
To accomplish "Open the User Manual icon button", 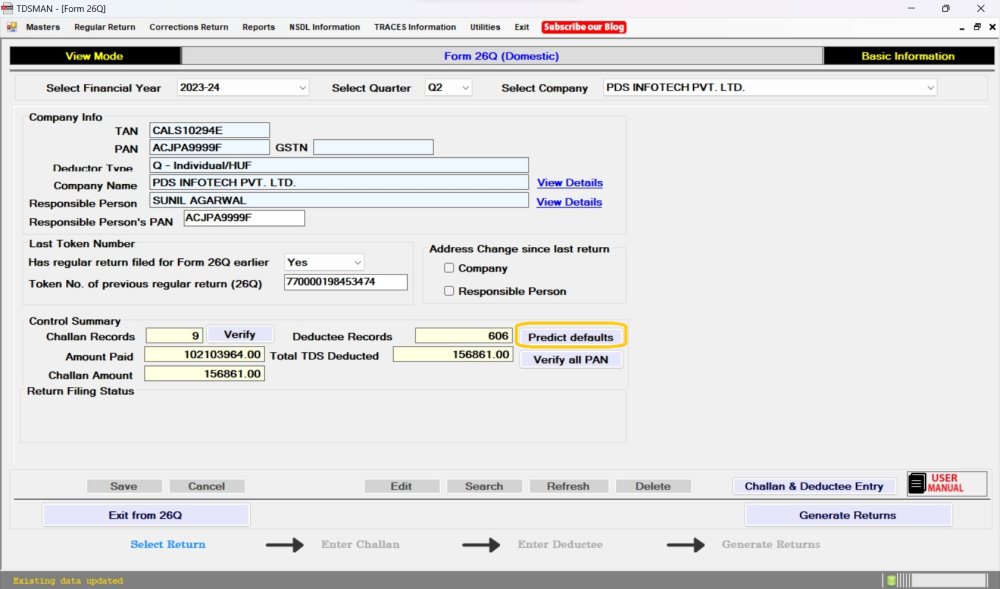I will click(x=947, y=483).
